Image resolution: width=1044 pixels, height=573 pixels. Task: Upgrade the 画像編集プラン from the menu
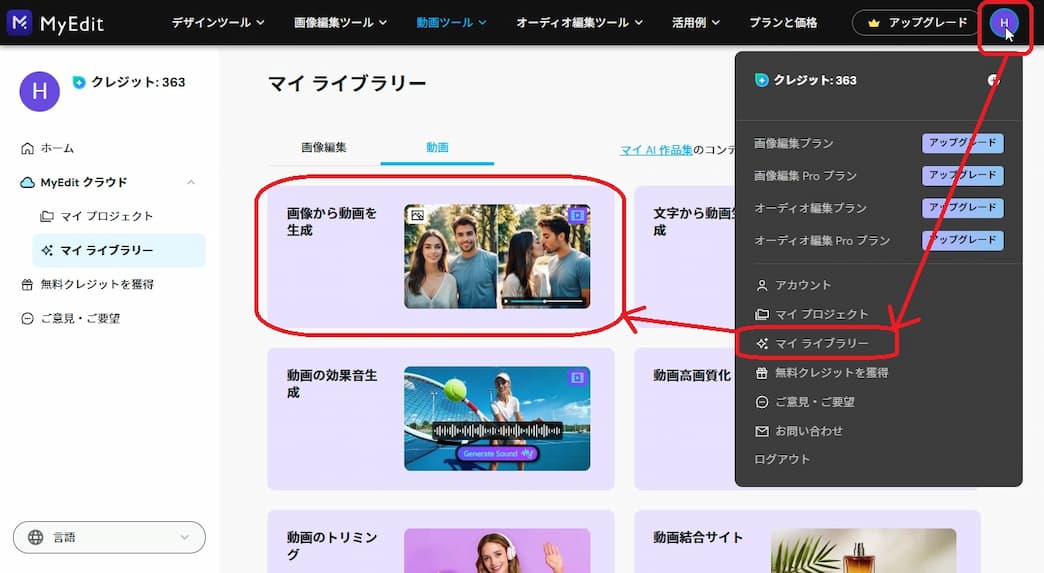962,143
